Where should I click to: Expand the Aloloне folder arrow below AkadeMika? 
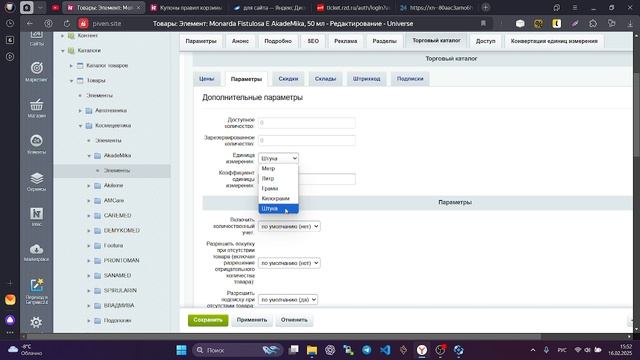coord(89,186)
